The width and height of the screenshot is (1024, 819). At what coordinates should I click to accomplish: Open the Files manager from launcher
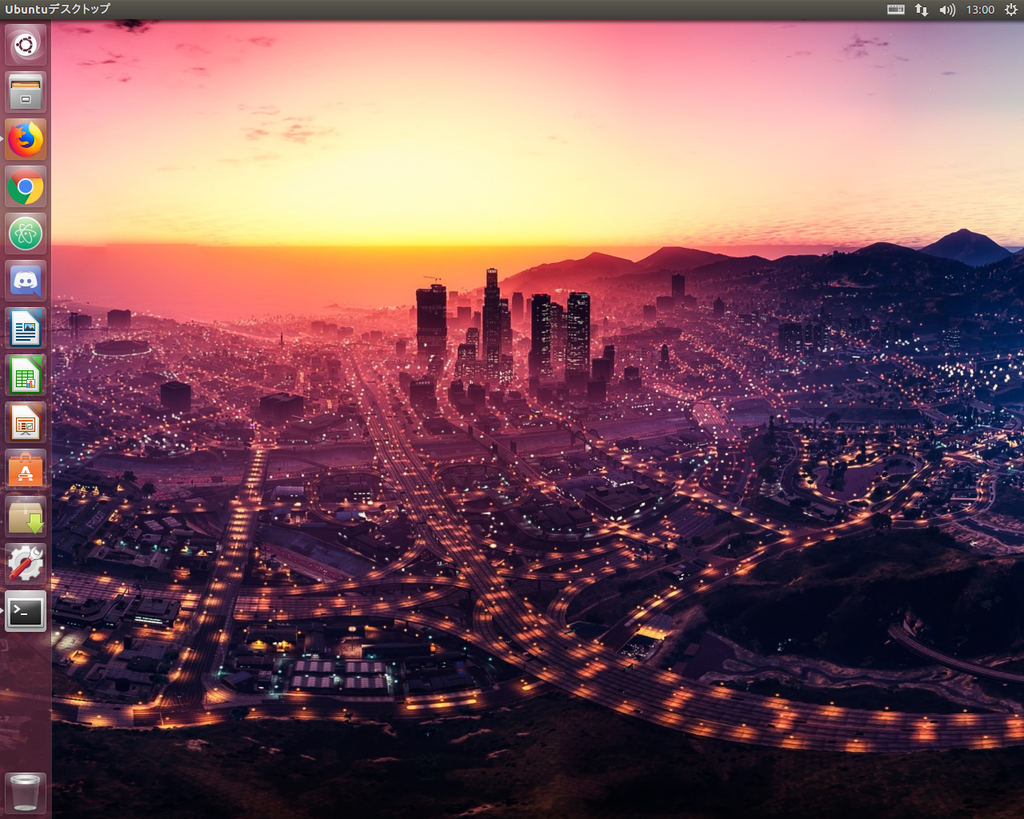(x=25, y=92)
